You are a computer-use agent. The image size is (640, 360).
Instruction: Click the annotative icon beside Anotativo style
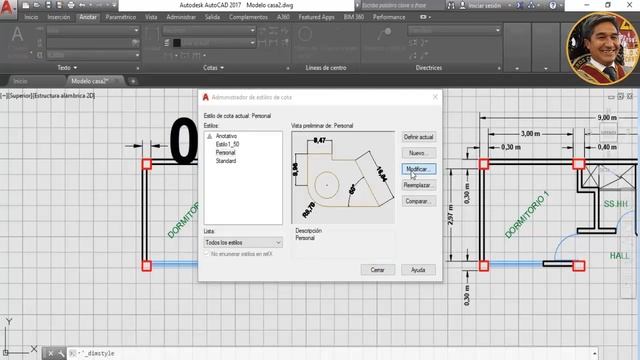point(209,136)
